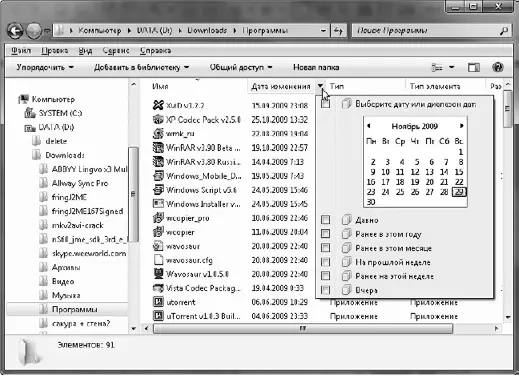Image resolution: width=519 pixels, height=376 pixels.
Task: Open the 'Вид' menu
Action: (85, 50)
